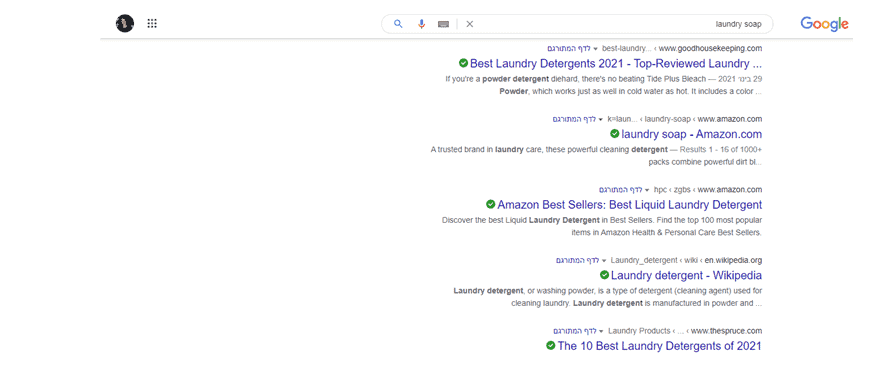Click snippet mentioning Tide Plus Bleach
Screen dimensions: 879x370
(x=604, y=85)
